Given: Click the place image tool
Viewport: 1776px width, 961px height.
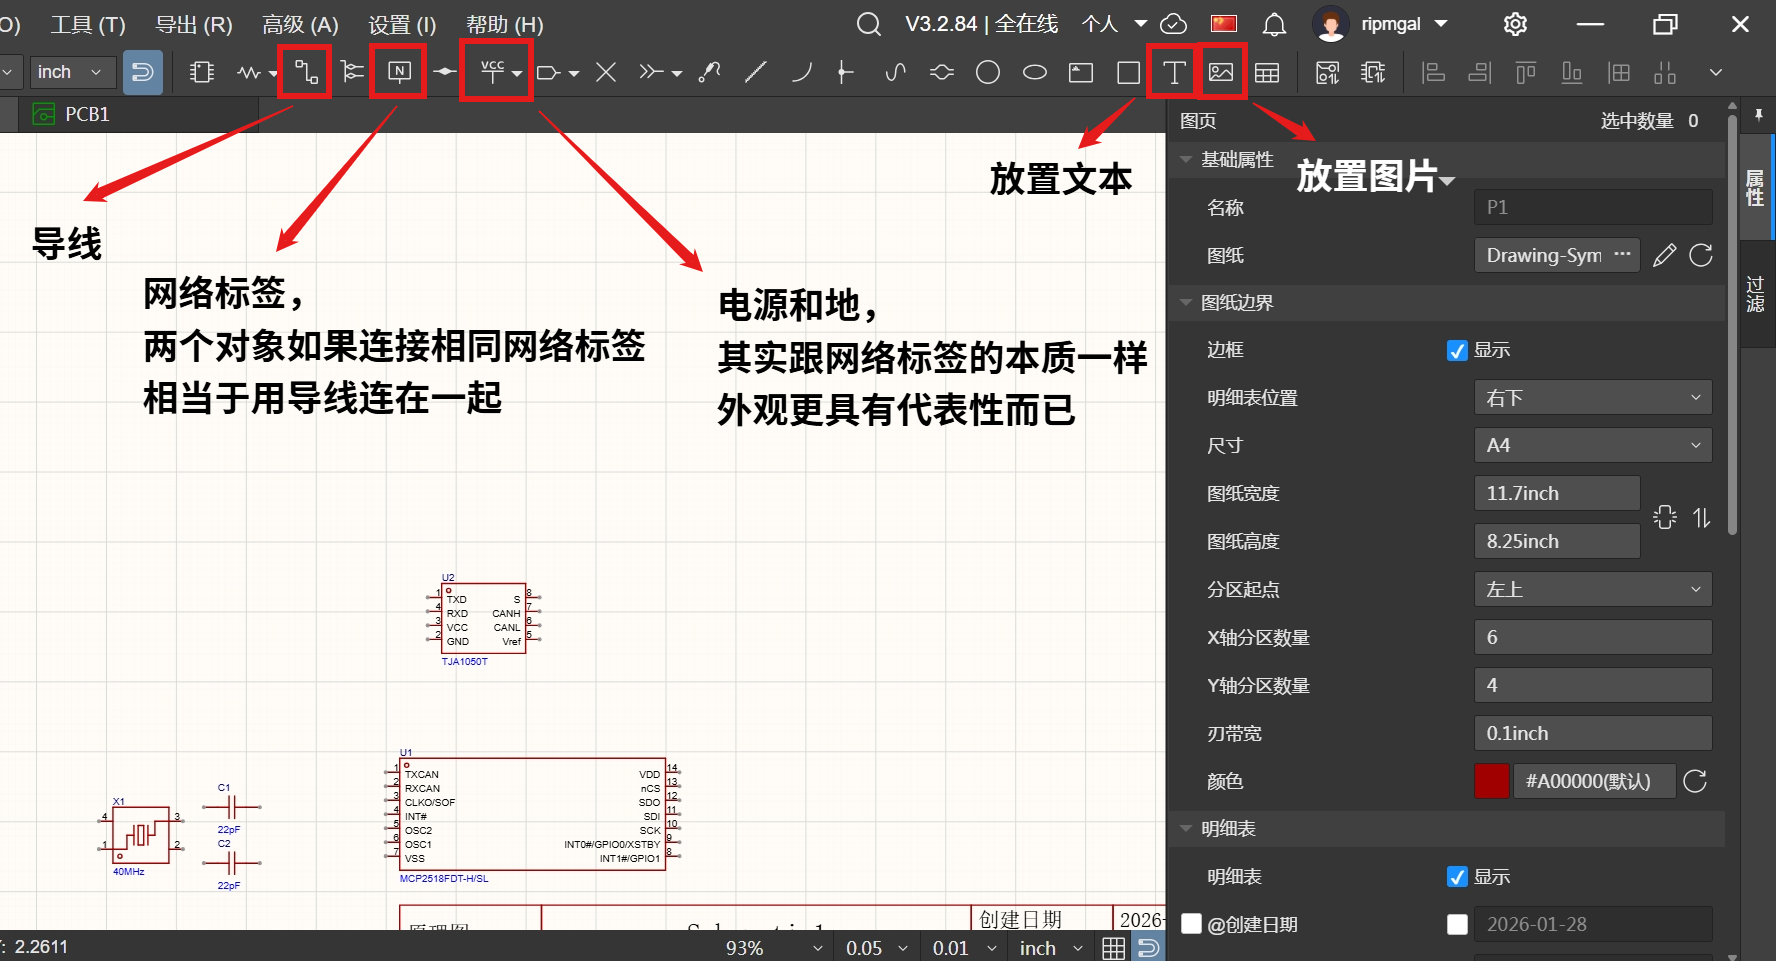Looking at the screenshot, I should pyautogui.click(x=1221, y=72).
